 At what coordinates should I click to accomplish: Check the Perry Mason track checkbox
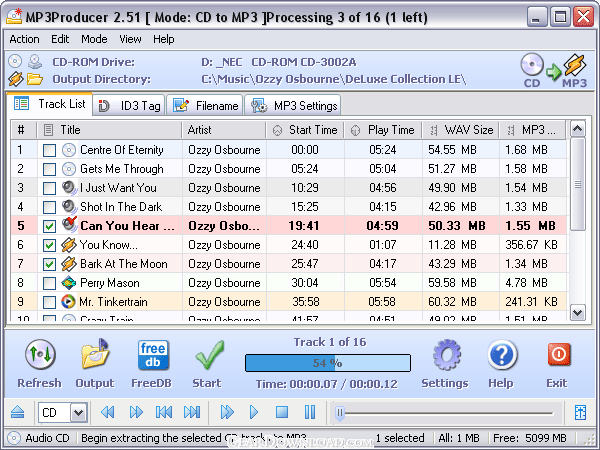point(49,284)
